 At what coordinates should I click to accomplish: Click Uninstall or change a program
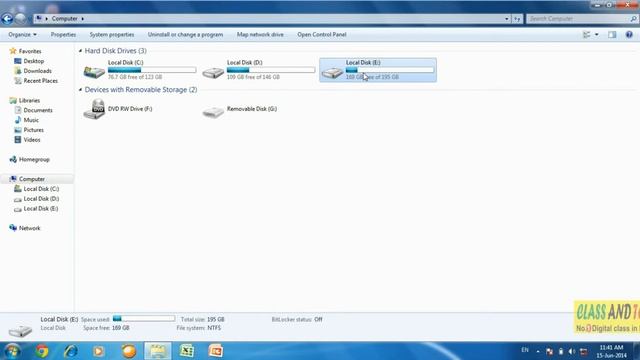(185, 35)
